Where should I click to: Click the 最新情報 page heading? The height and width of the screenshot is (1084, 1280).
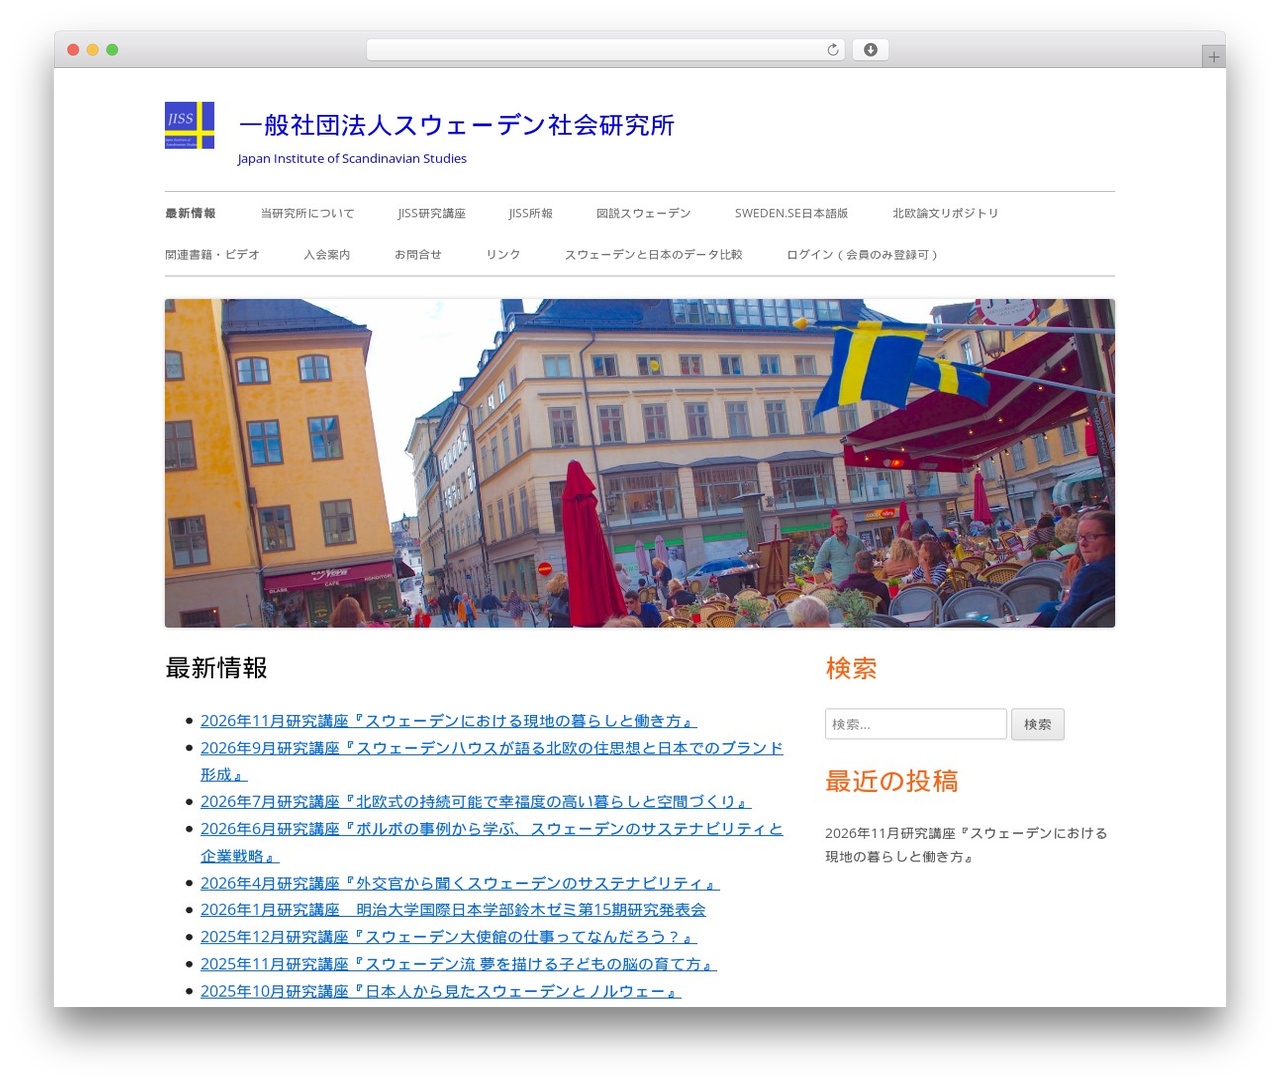click(x=216, y=668)
